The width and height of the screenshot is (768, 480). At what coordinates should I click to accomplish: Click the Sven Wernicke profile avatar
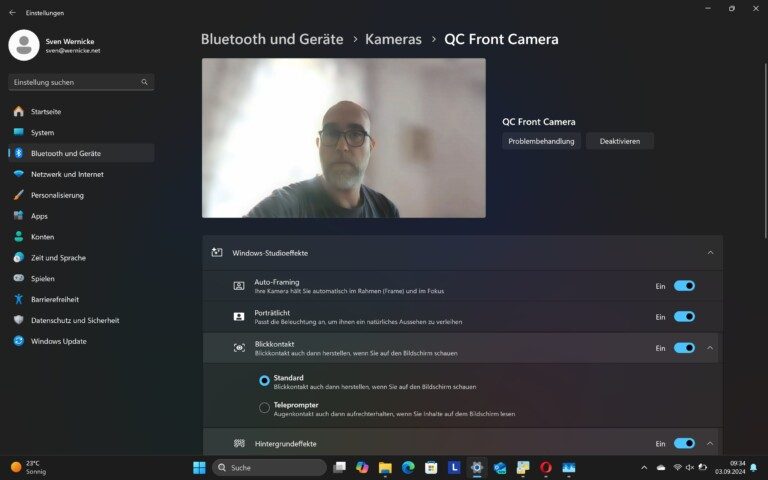pyautogui.click(x=24, y=45)
